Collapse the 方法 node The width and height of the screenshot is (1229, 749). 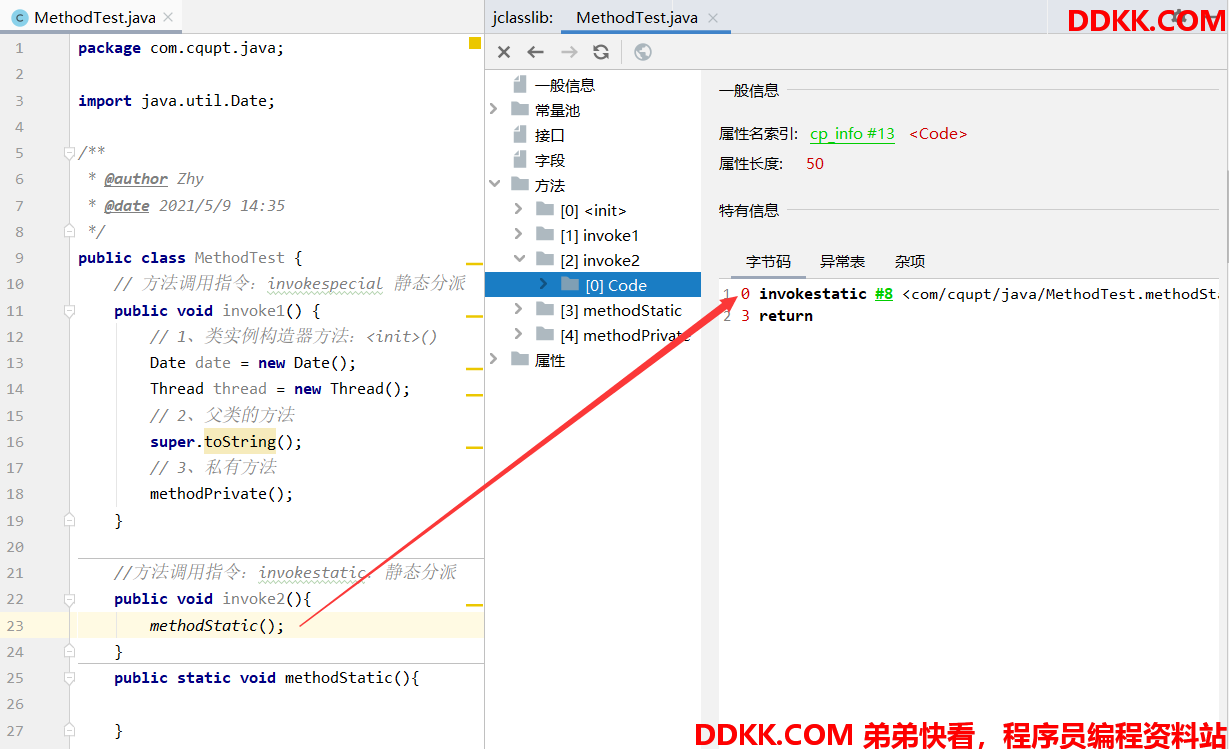pos(494,184)
